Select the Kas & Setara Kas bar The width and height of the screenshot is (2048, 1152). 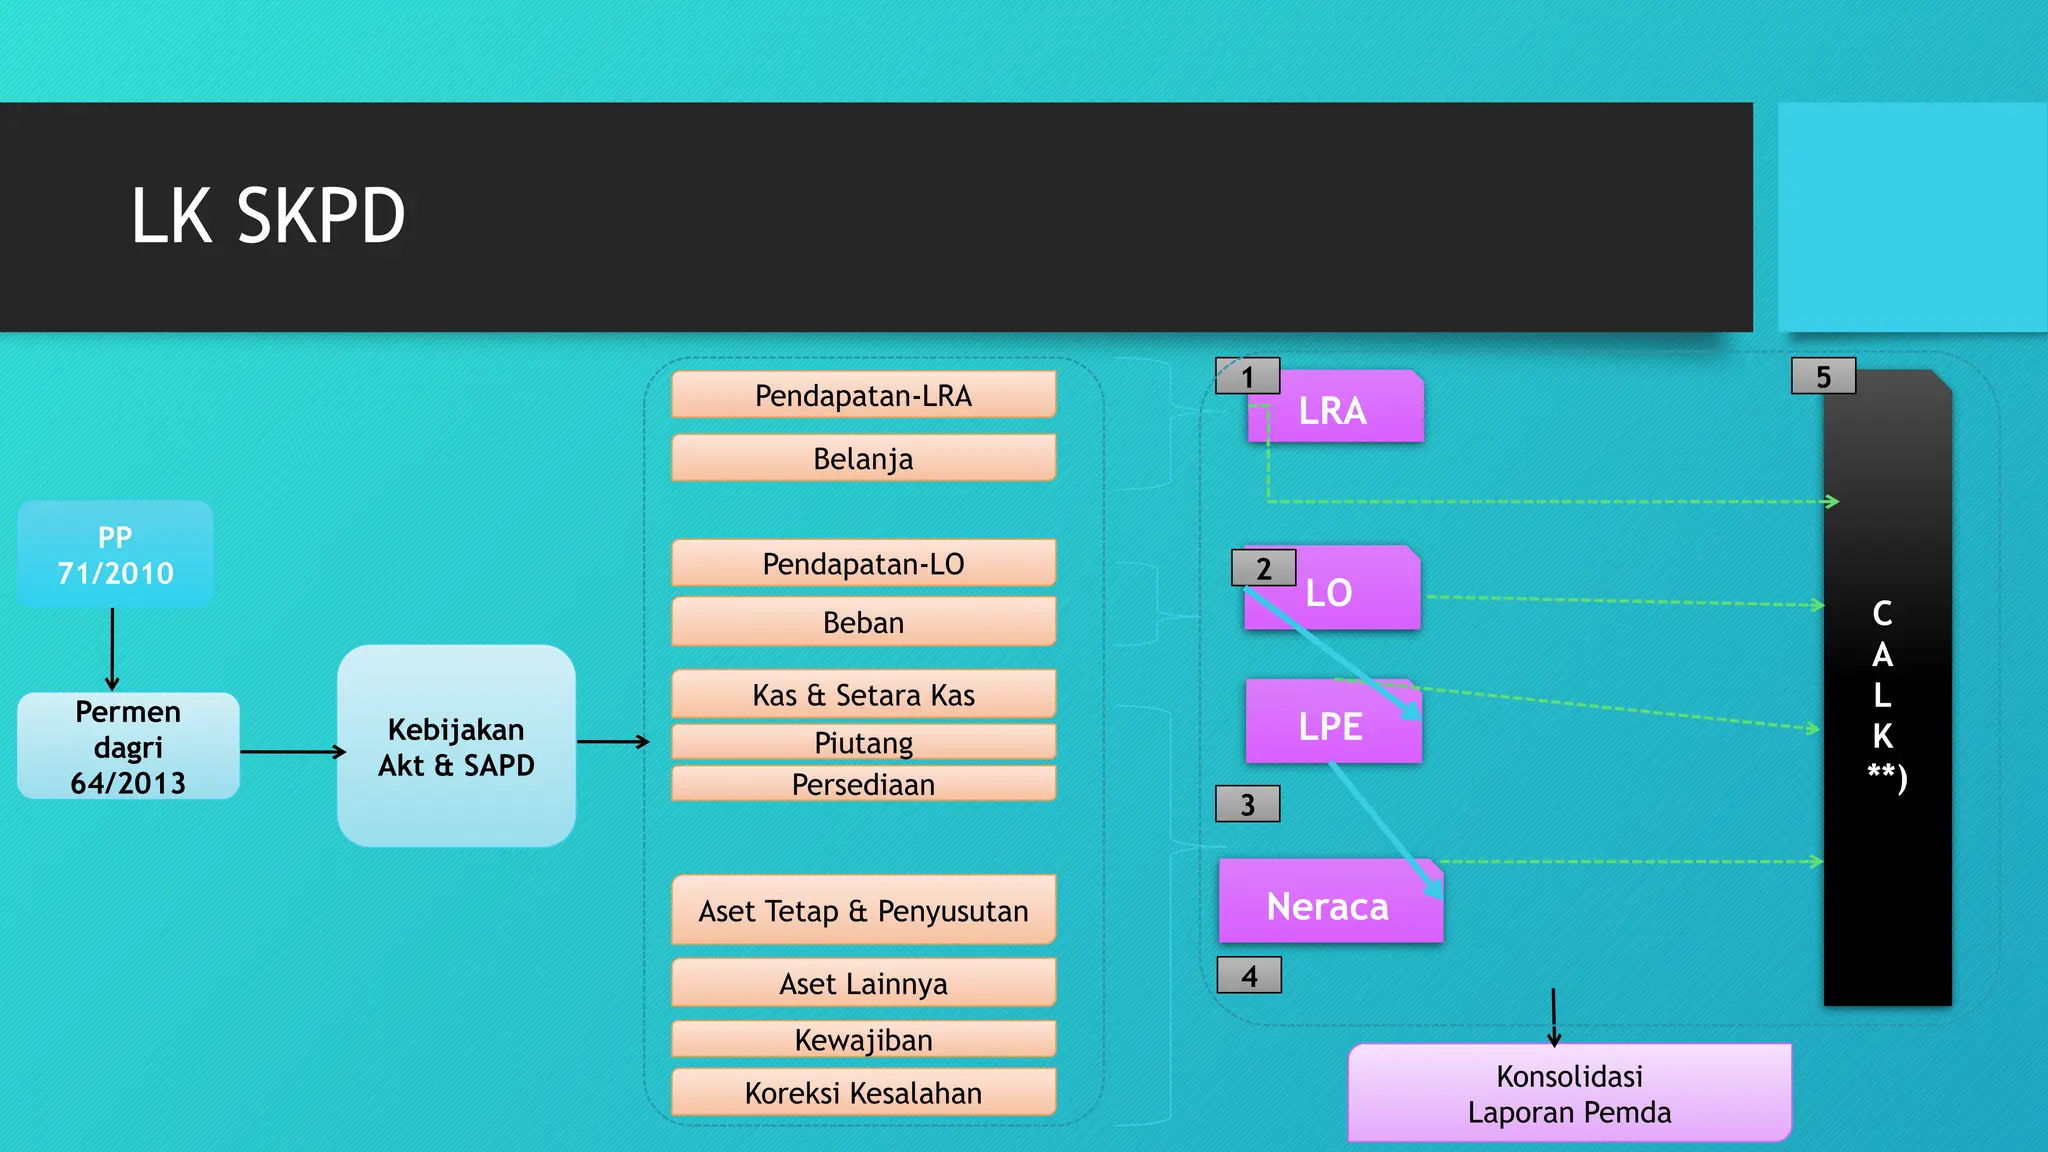863,694
